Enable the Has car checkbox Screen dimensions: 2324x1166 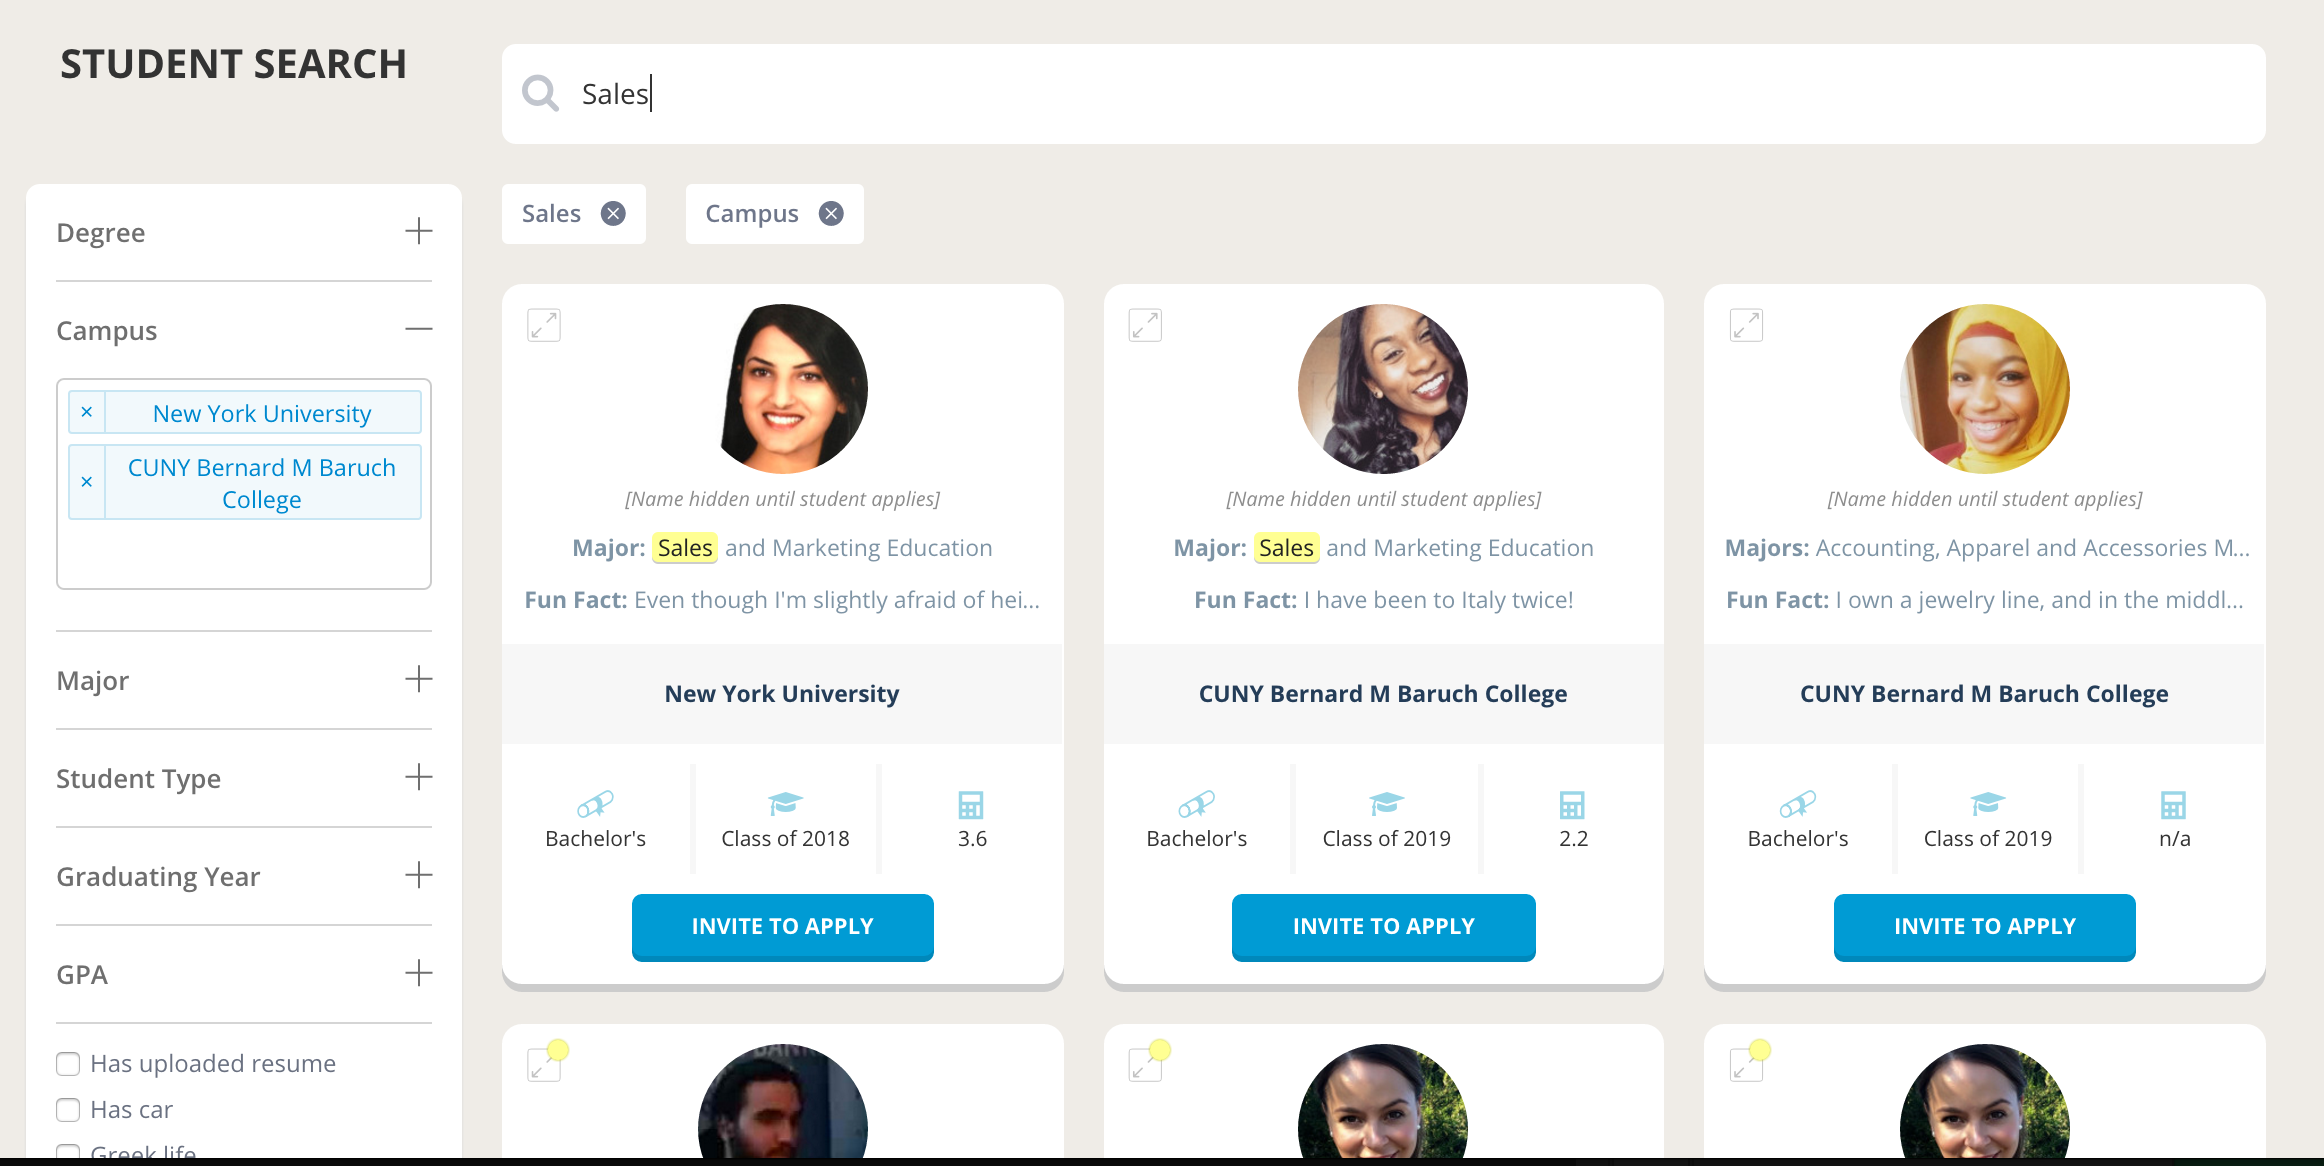pos(68,1110)
